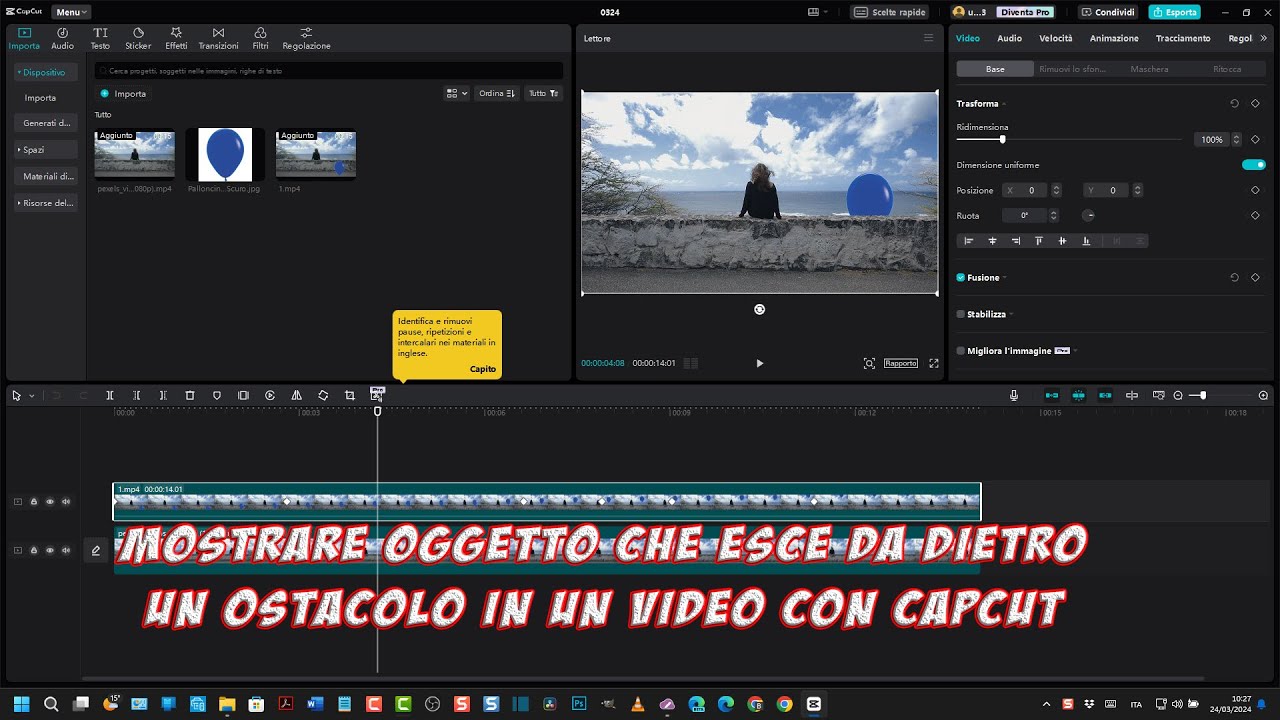The image size is (1280, 720).
Task: Click the trash Delete icon in timeline toolbar
Action: (x=190, y=396)
